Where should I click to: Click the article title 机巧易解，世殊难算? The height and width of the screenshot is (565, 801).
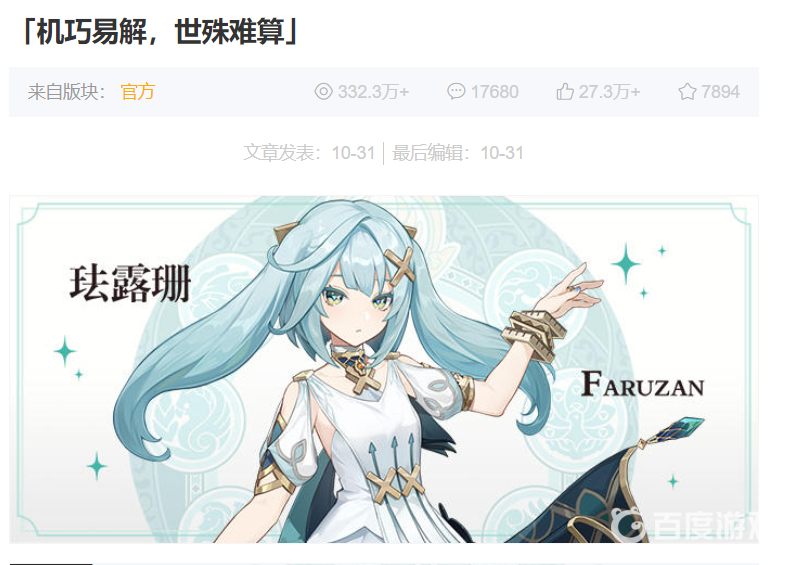pyautogui.click(x=160, y=32)
